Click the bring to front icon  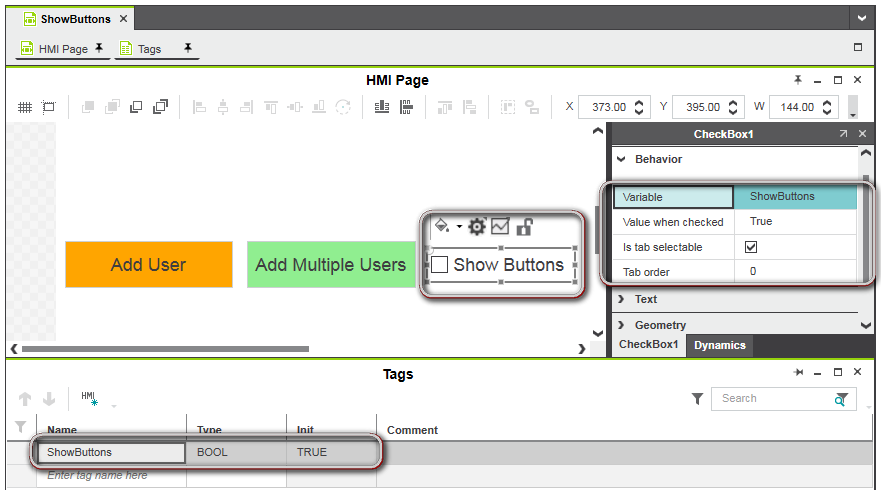point(87,107)
